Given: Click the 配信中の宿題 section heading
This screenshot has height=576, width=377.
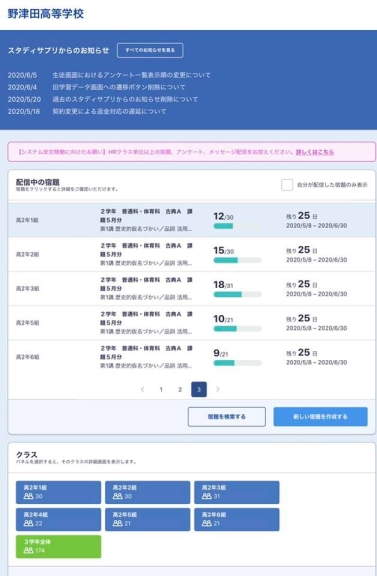Looking at the screenshot, I should (x=37, y=182).
